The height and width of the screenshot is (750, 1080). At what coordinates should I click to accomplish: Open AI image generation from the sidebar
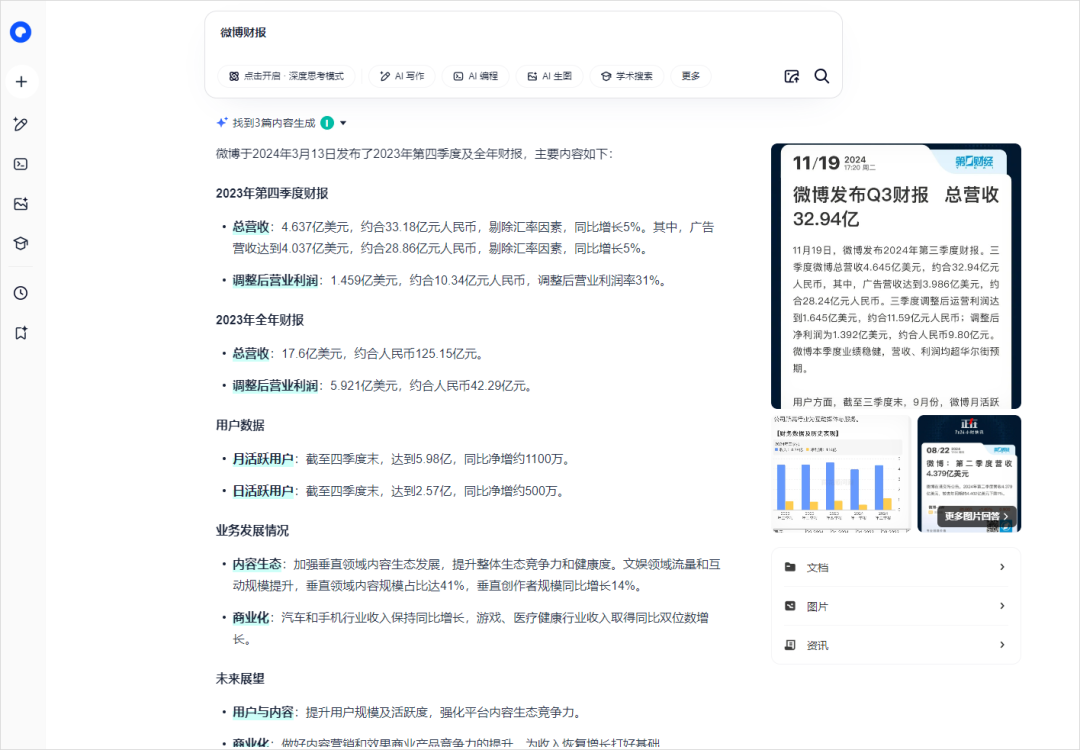(x=21, y=204)
